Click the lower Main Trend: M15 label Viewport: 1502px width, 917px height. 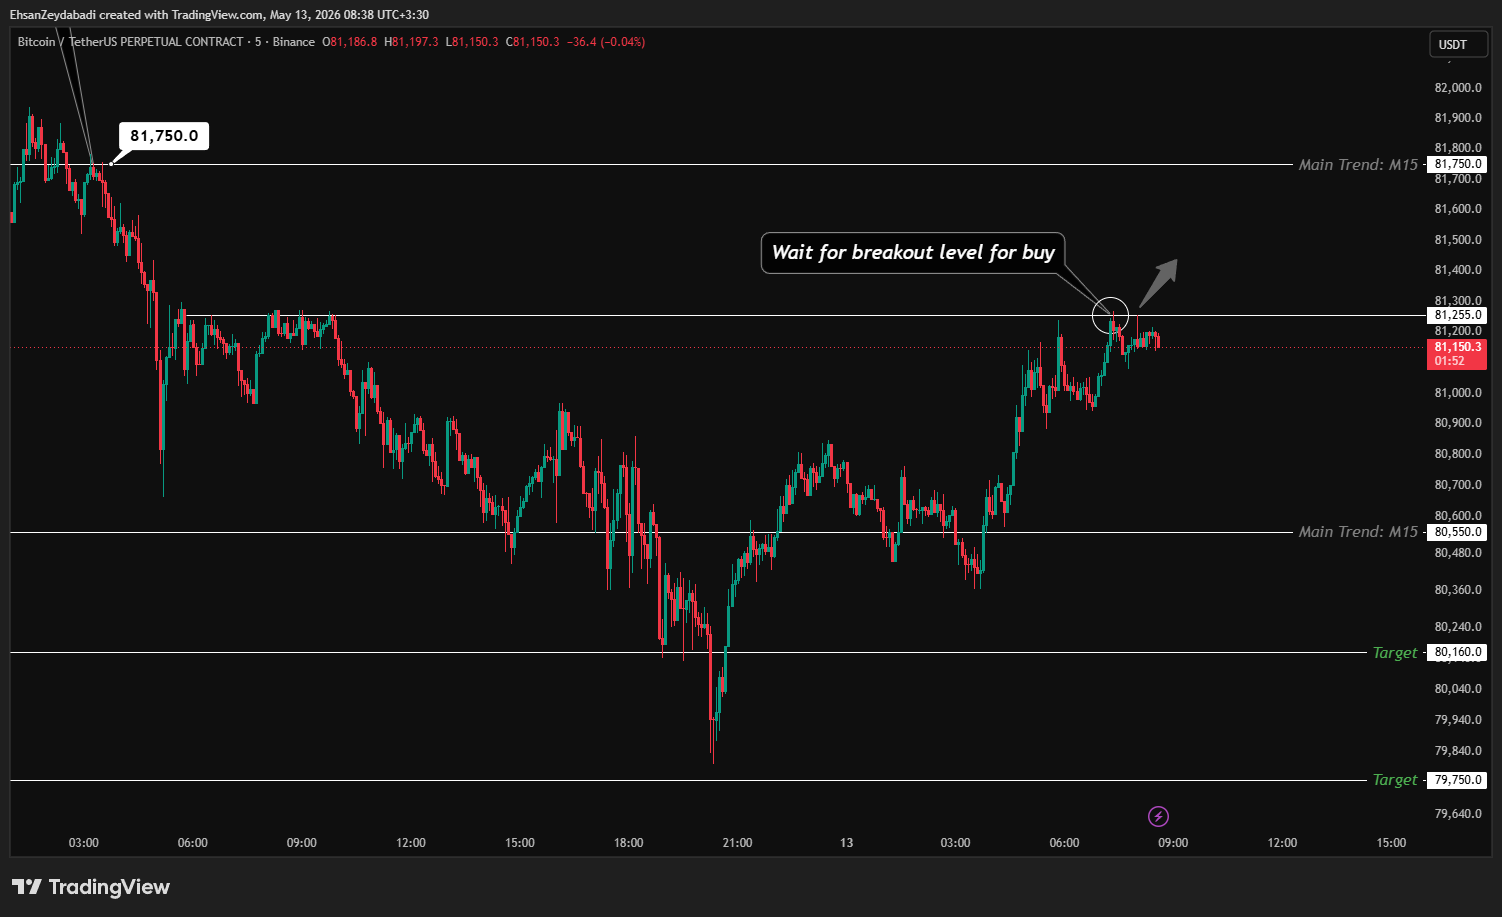tap(1358, 532)
